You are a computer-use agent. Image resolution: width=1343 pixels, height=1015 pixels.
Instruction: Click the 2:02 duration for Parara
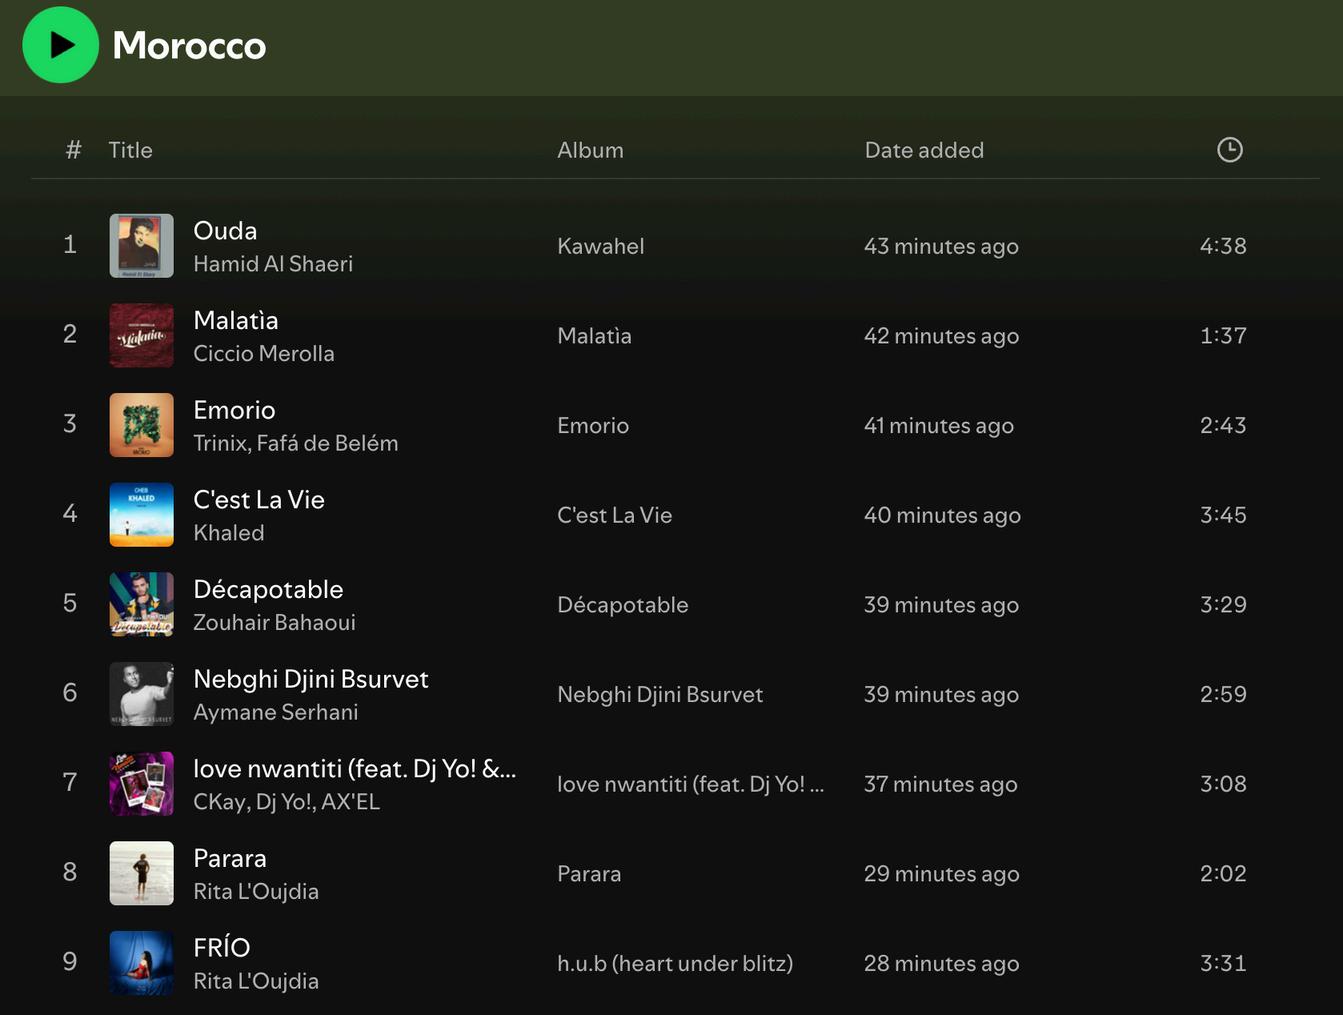click(1223, 873)
